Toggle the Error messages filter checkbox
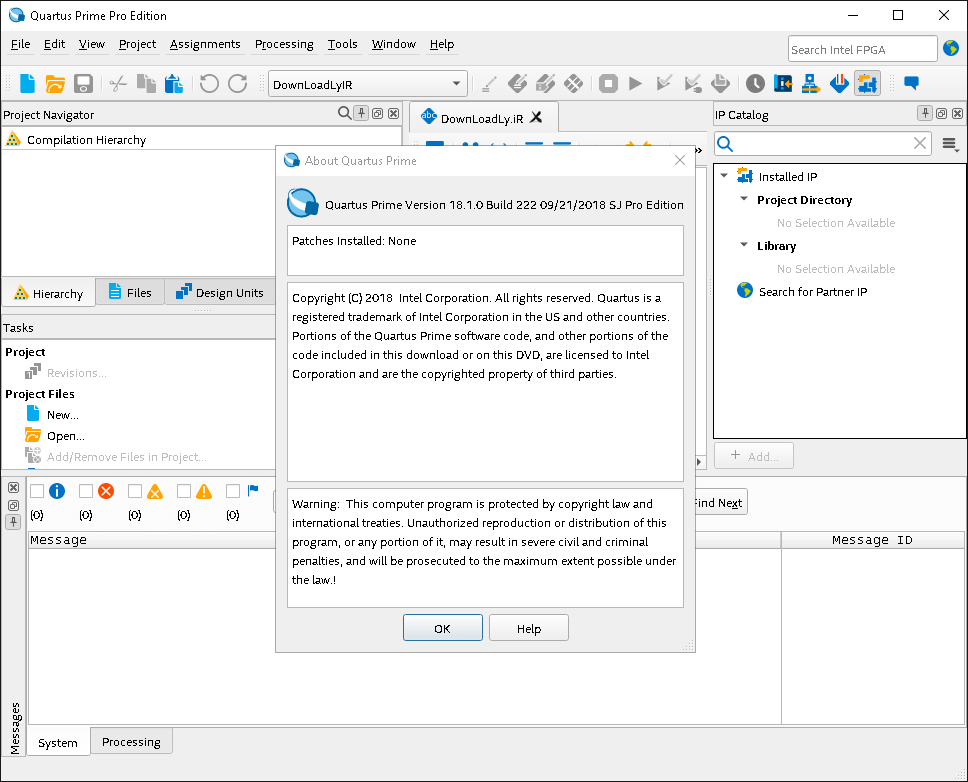The height and width of the screenshot is (782, 968). [86, 491]
